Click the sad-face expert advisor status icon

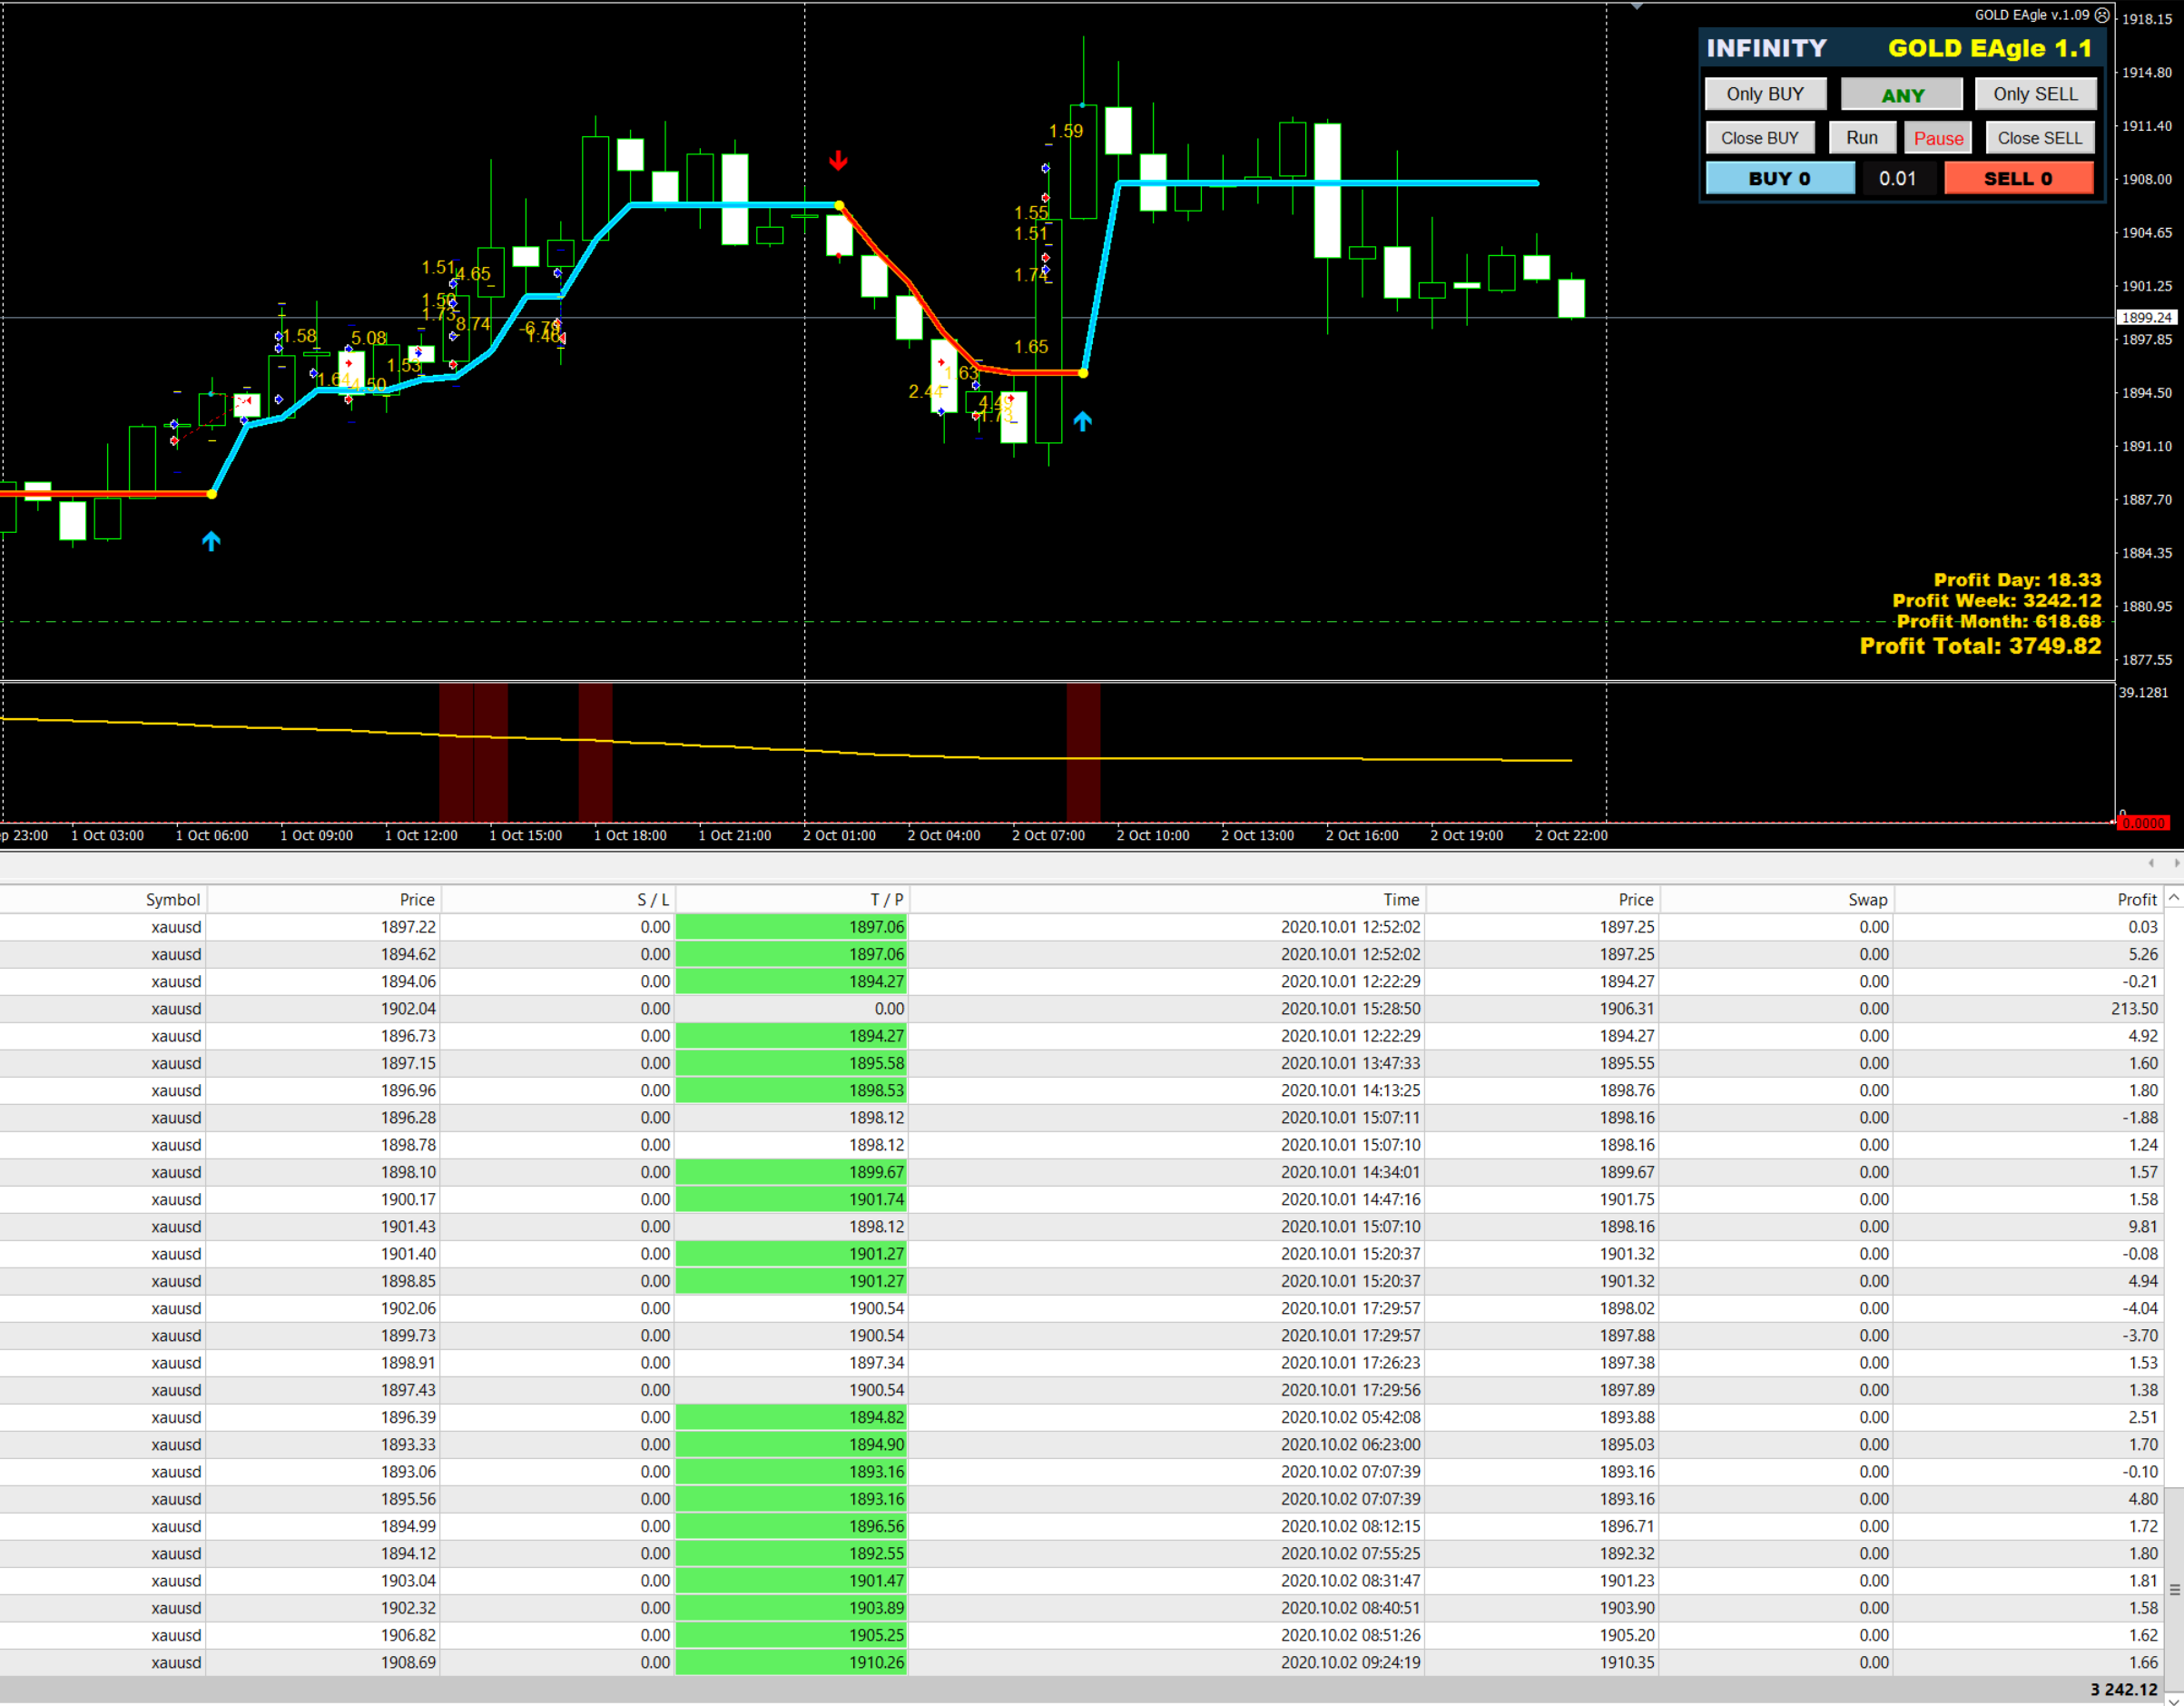coord(2102,15)
